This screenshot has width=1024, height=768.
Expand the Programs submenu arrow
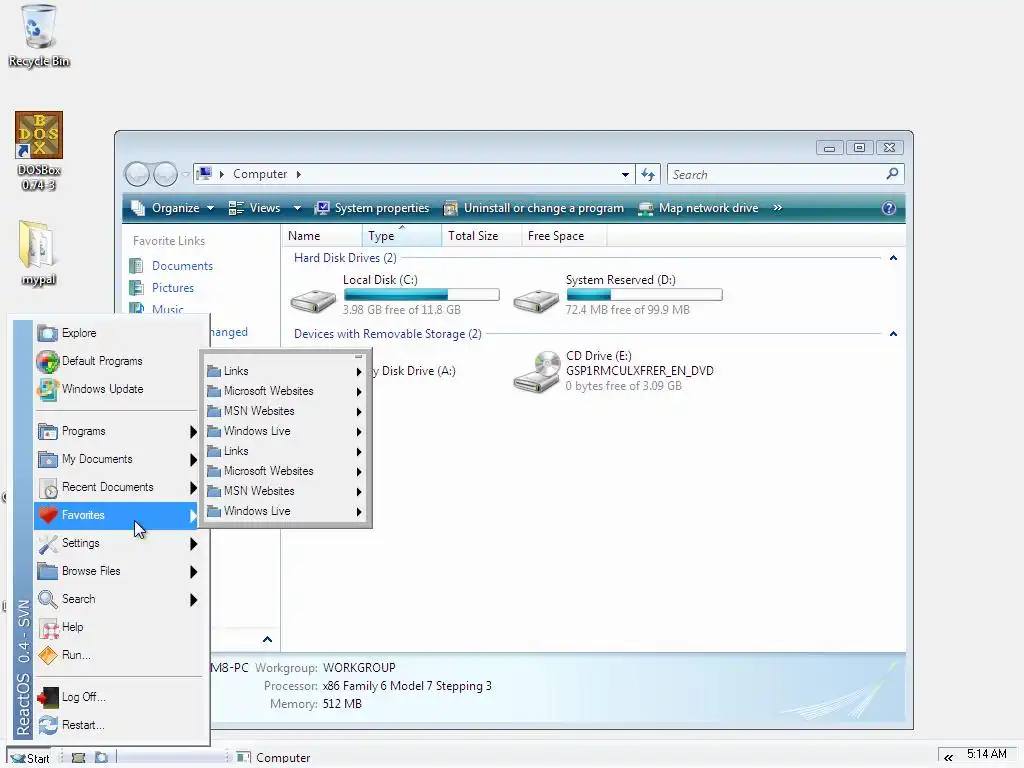click(193, 432)
